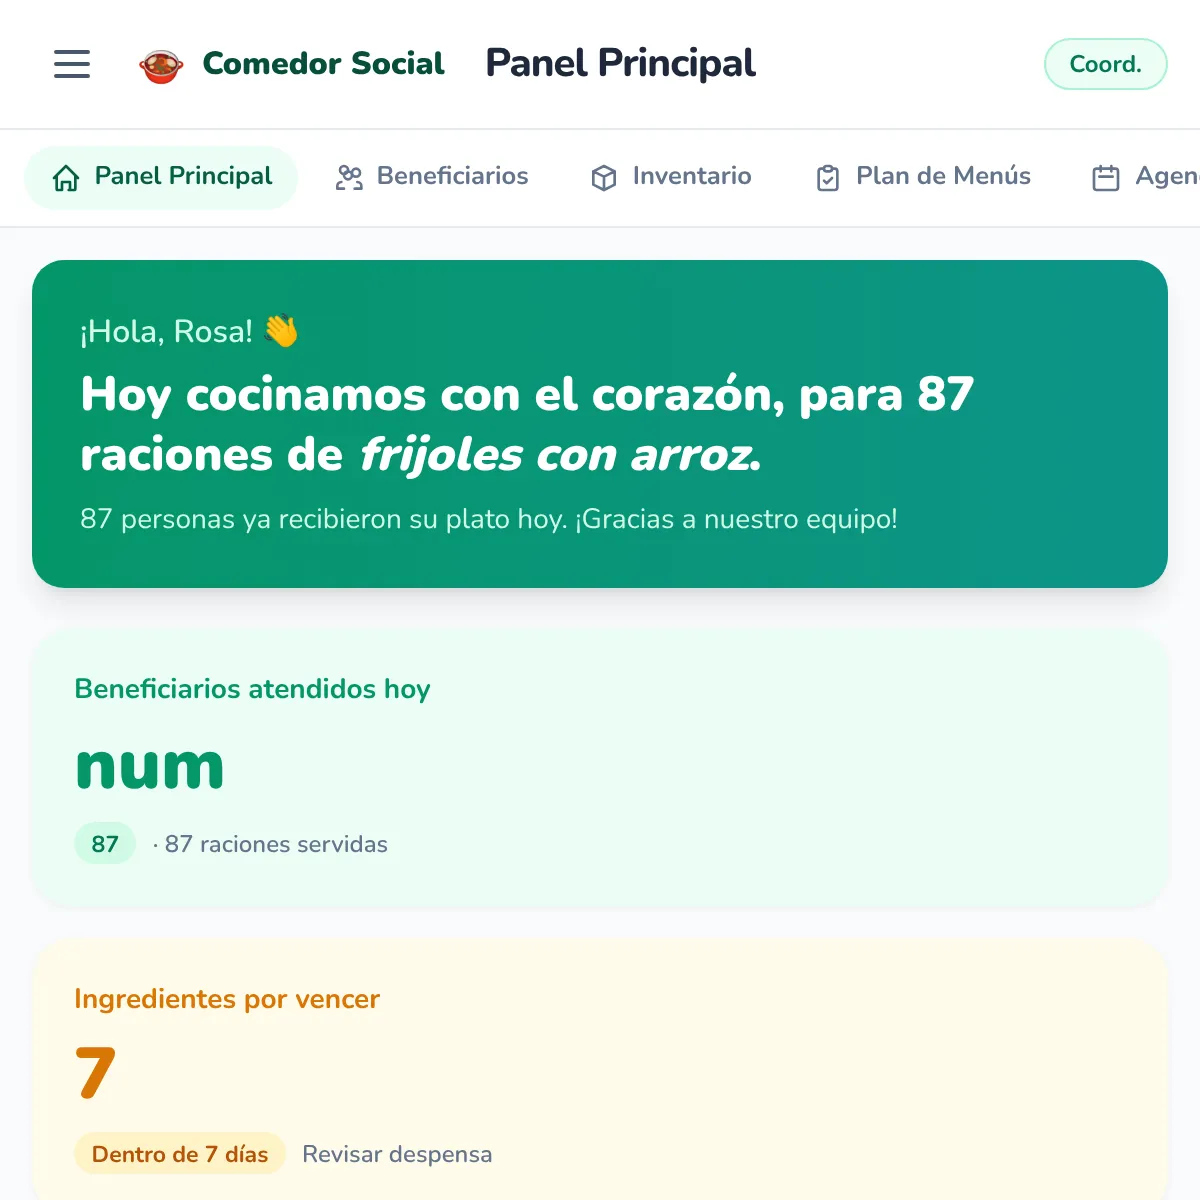Open the Beneficiarios atendidos hoy card
The height and width of the screenshot is (1200, 1200).
coord(600,769)
